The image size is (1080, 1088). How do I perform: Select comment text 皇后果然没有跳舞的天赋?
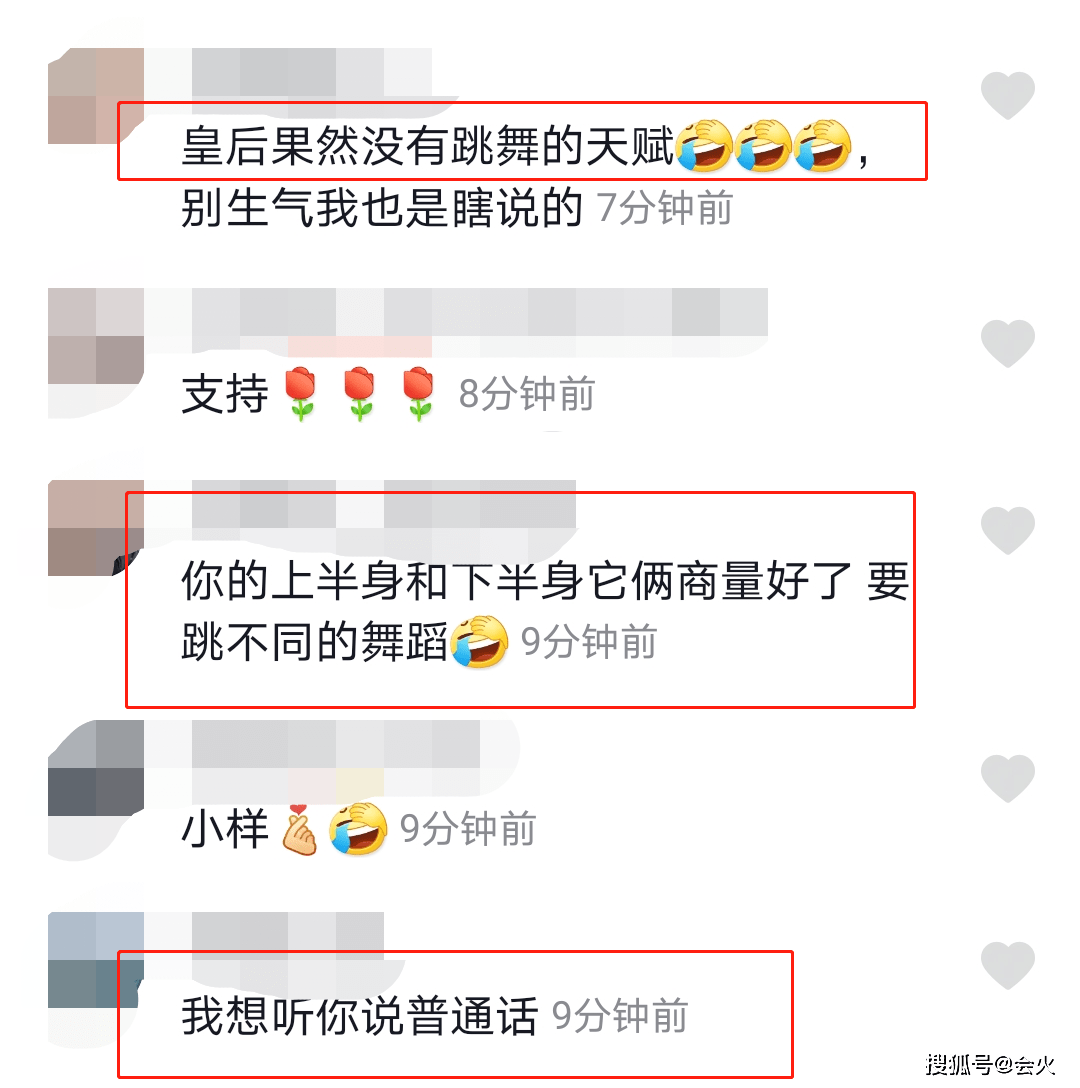click(x=428, y=146)
